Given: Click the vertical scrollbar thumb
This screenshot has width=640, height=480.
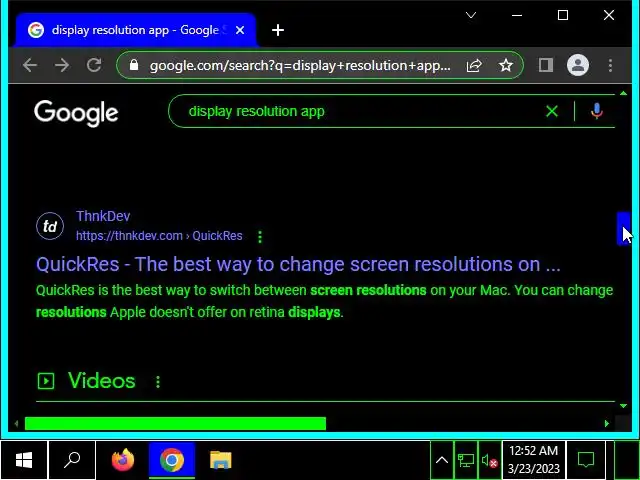Looking at the screenshot, I should pyautogui.click(x=623, y=229).
